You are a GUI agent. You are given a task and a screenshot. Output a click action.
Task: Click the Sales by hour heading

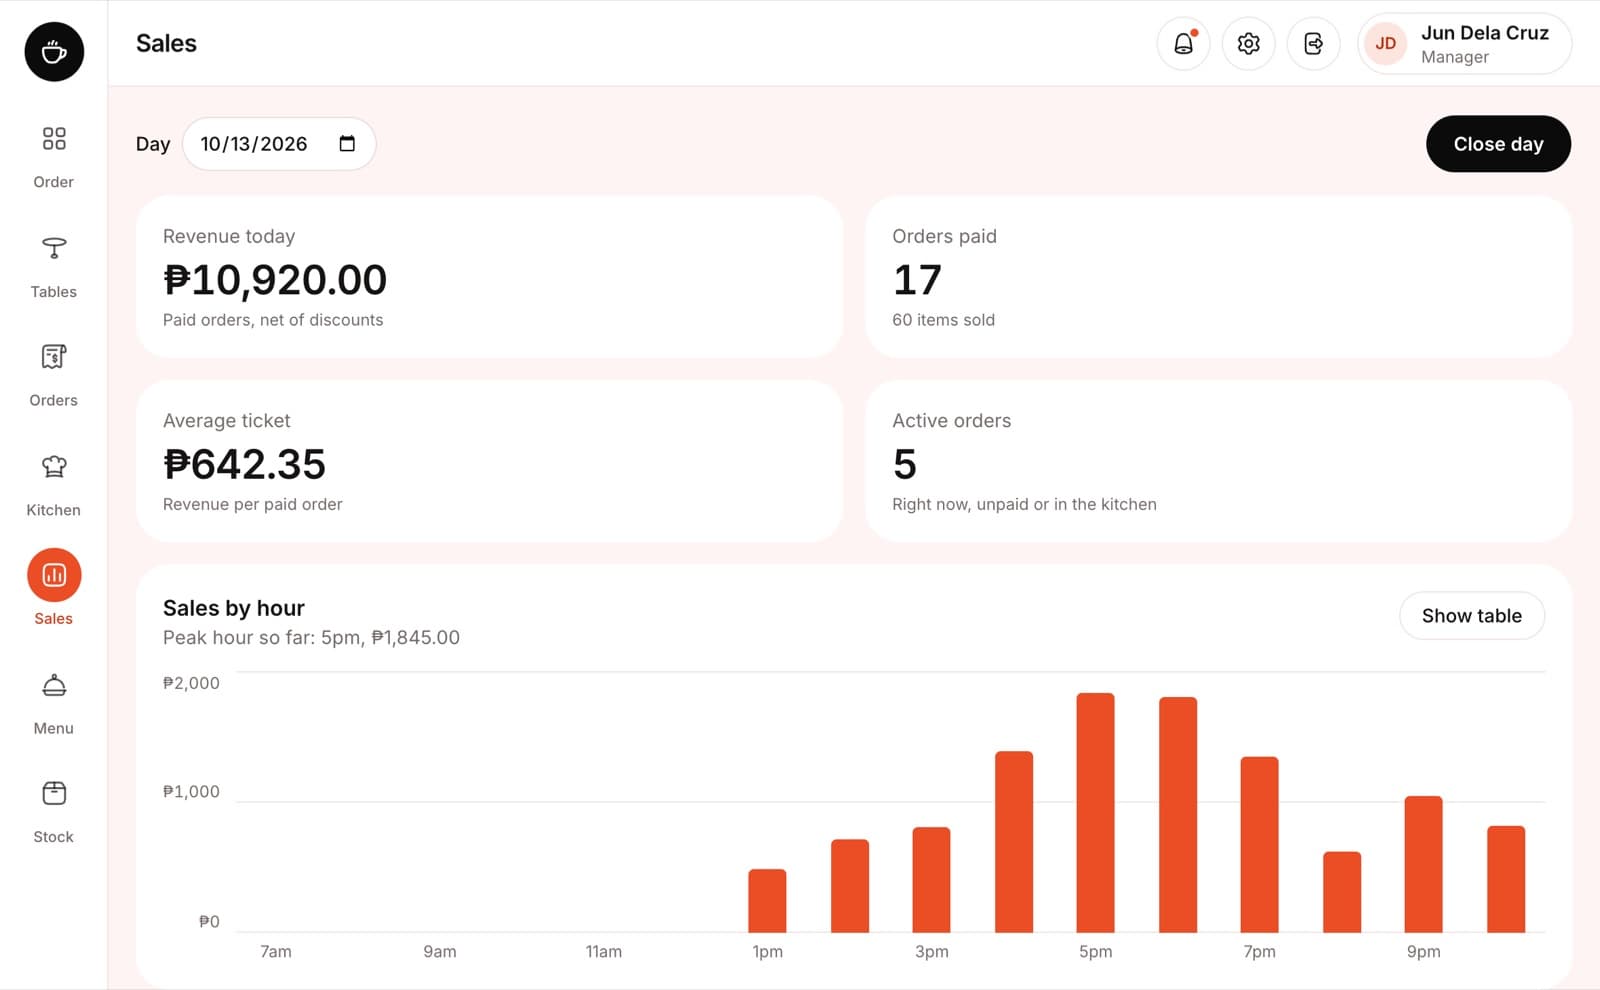pyautogui.click(x=234, y=608)
